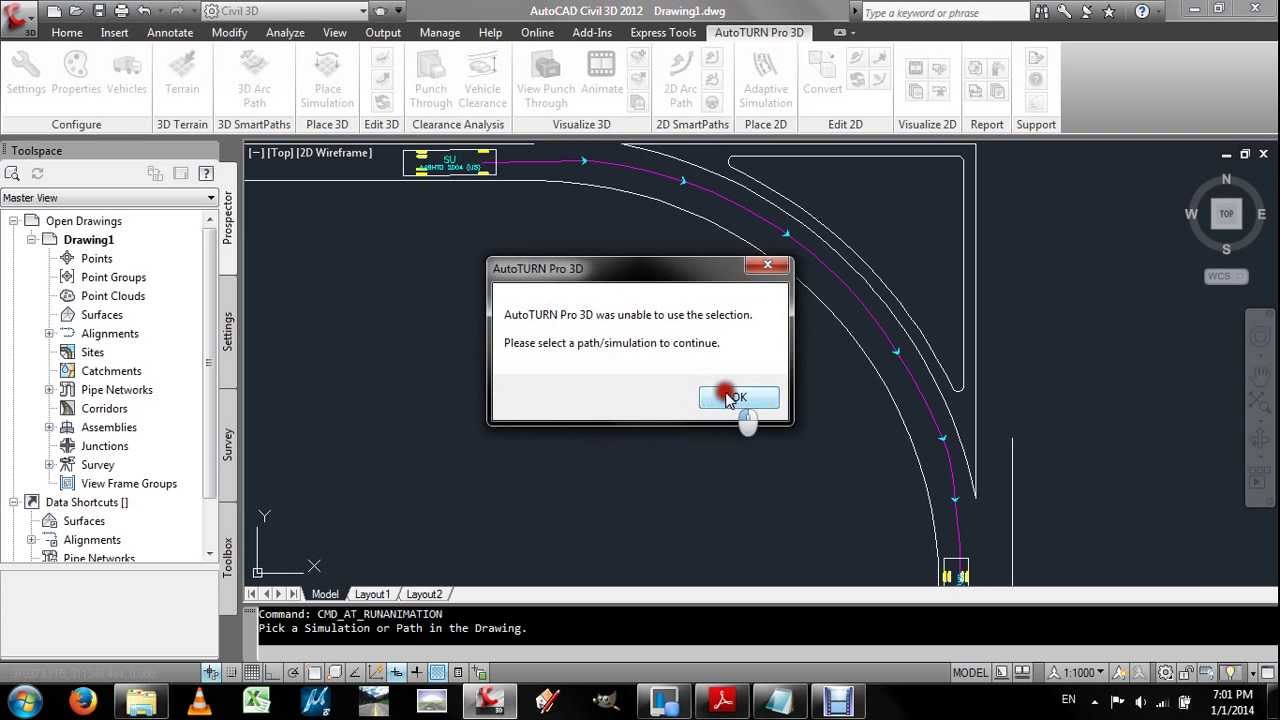Toggle Show Lineweight in the status bar
Image resolution: width=1280 pixels, height=720 pixels.
click(x=417, y=672)
